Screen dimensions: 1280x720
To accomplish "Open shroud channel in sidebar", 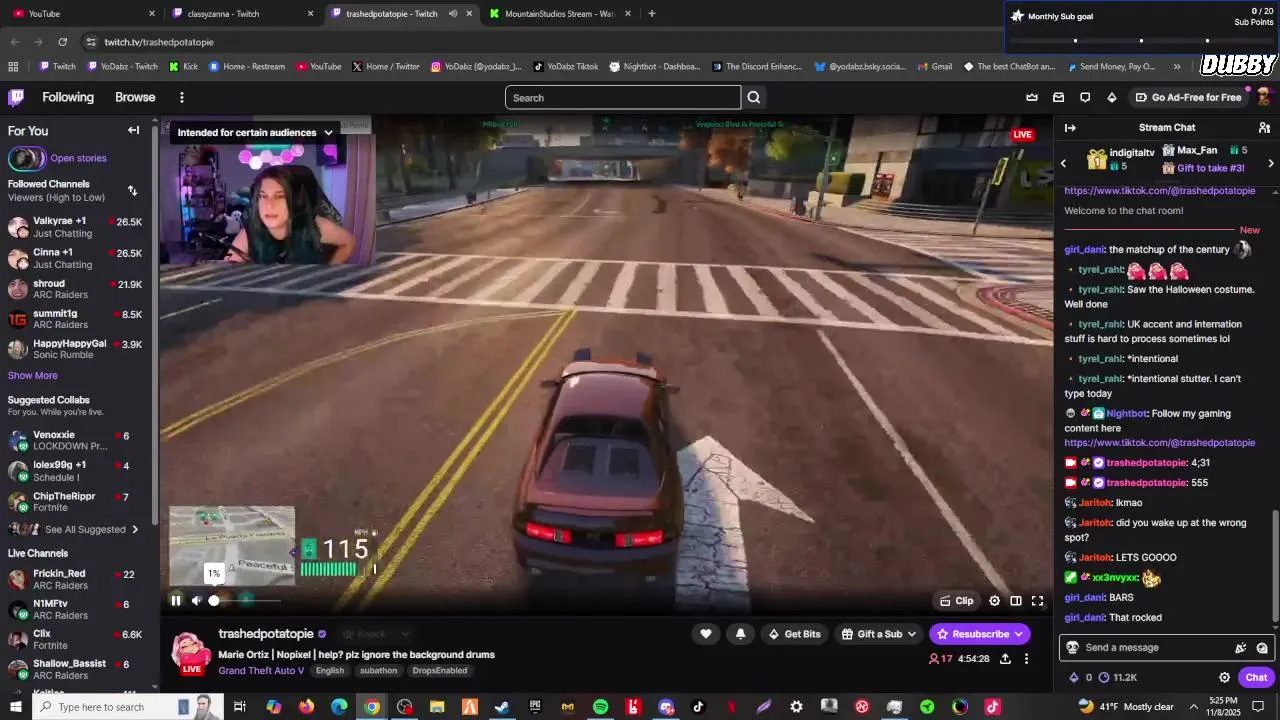I will pos(75,289).
